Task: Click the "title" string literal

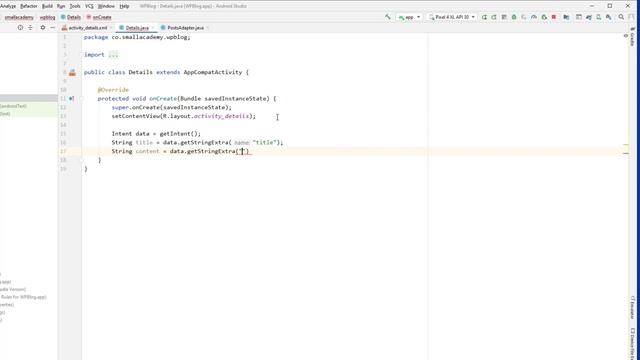Action: point(264,142)
